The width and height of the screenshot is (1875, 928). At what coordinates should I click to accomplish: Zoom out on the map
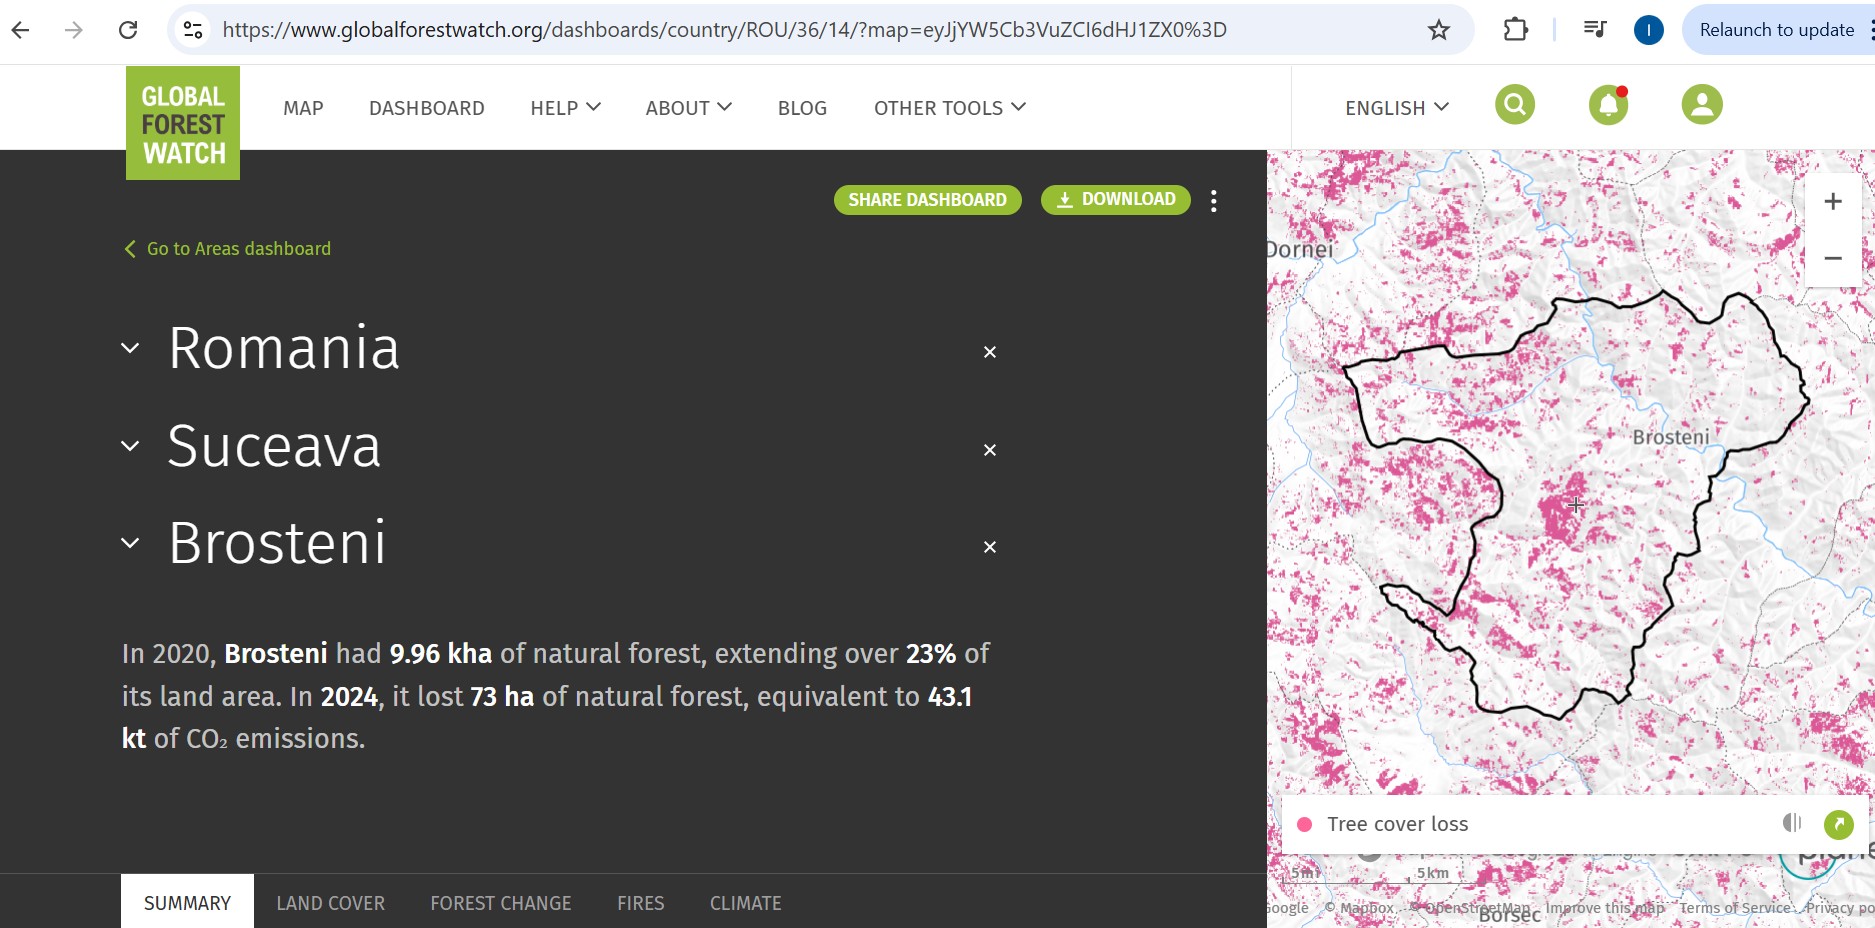pyautogui.click(x=1833, y=258)
